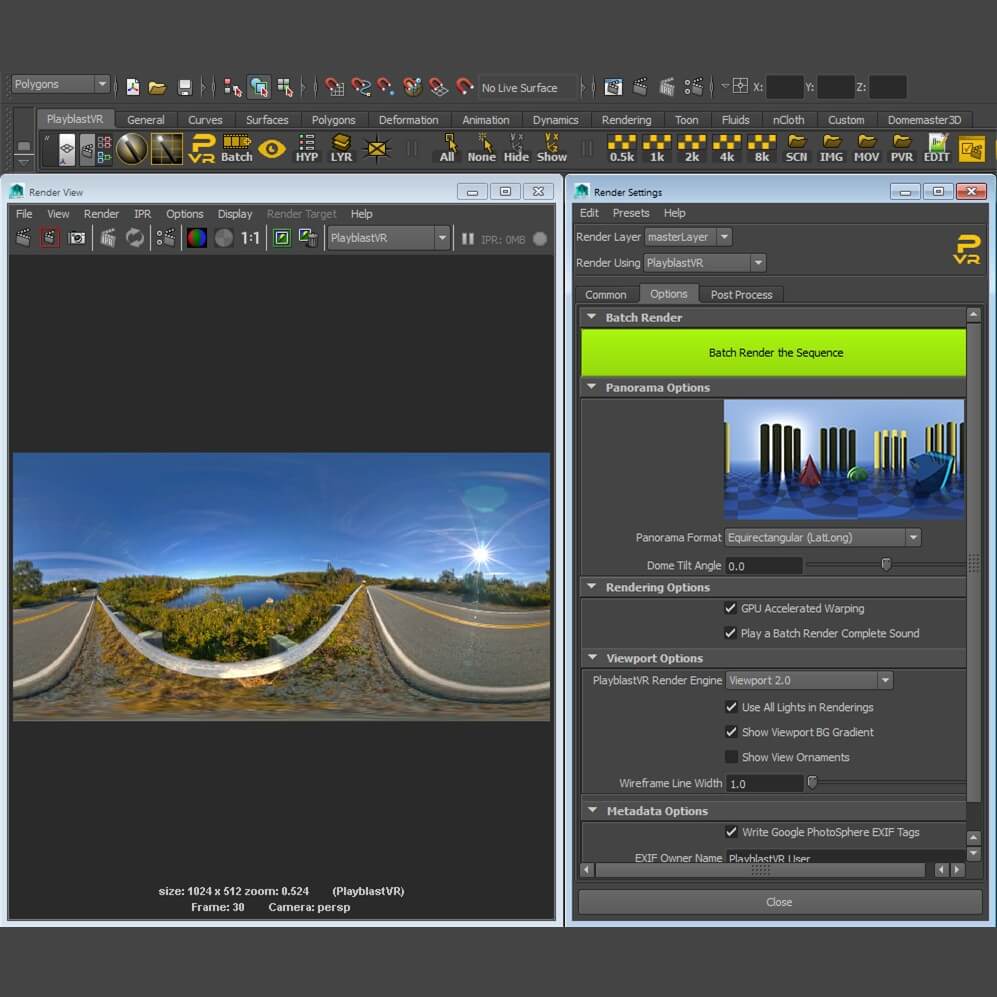
Task: Open the Presets menu in Render Settings
Action: tap(631, 213)
